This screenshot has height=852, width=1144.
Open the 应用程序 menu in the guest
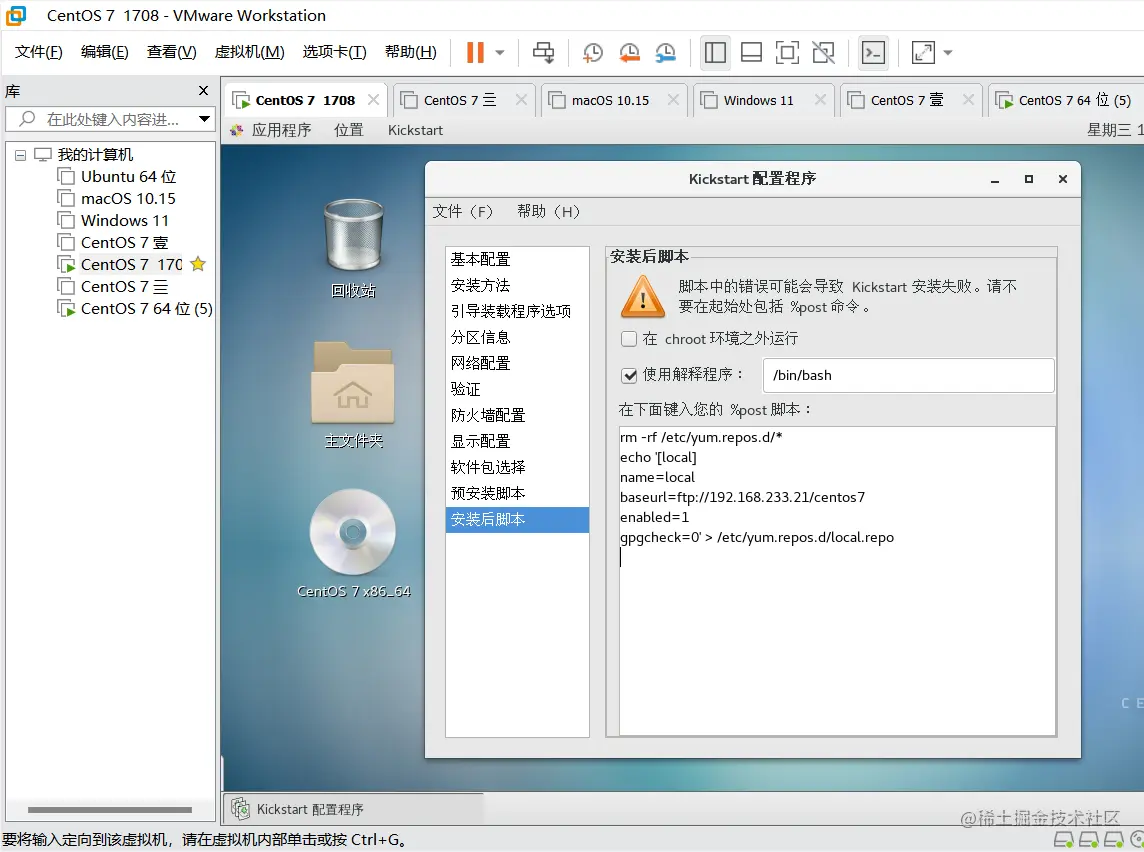281,130
